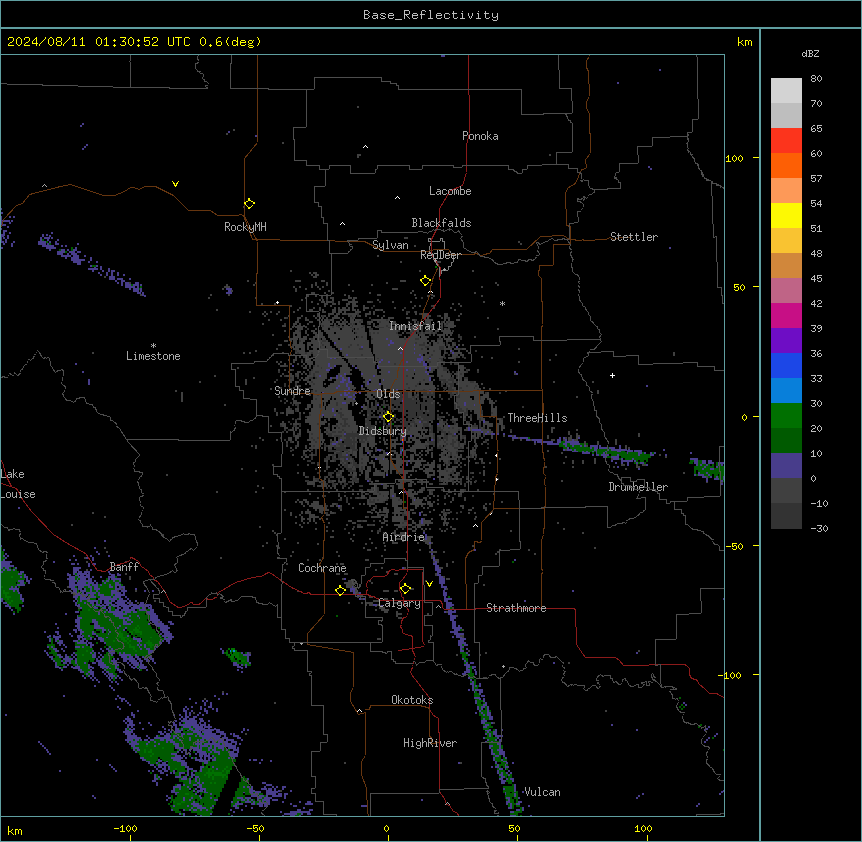Click the Stettler town label
Screen dimensions: 862x842
(634, 237)
